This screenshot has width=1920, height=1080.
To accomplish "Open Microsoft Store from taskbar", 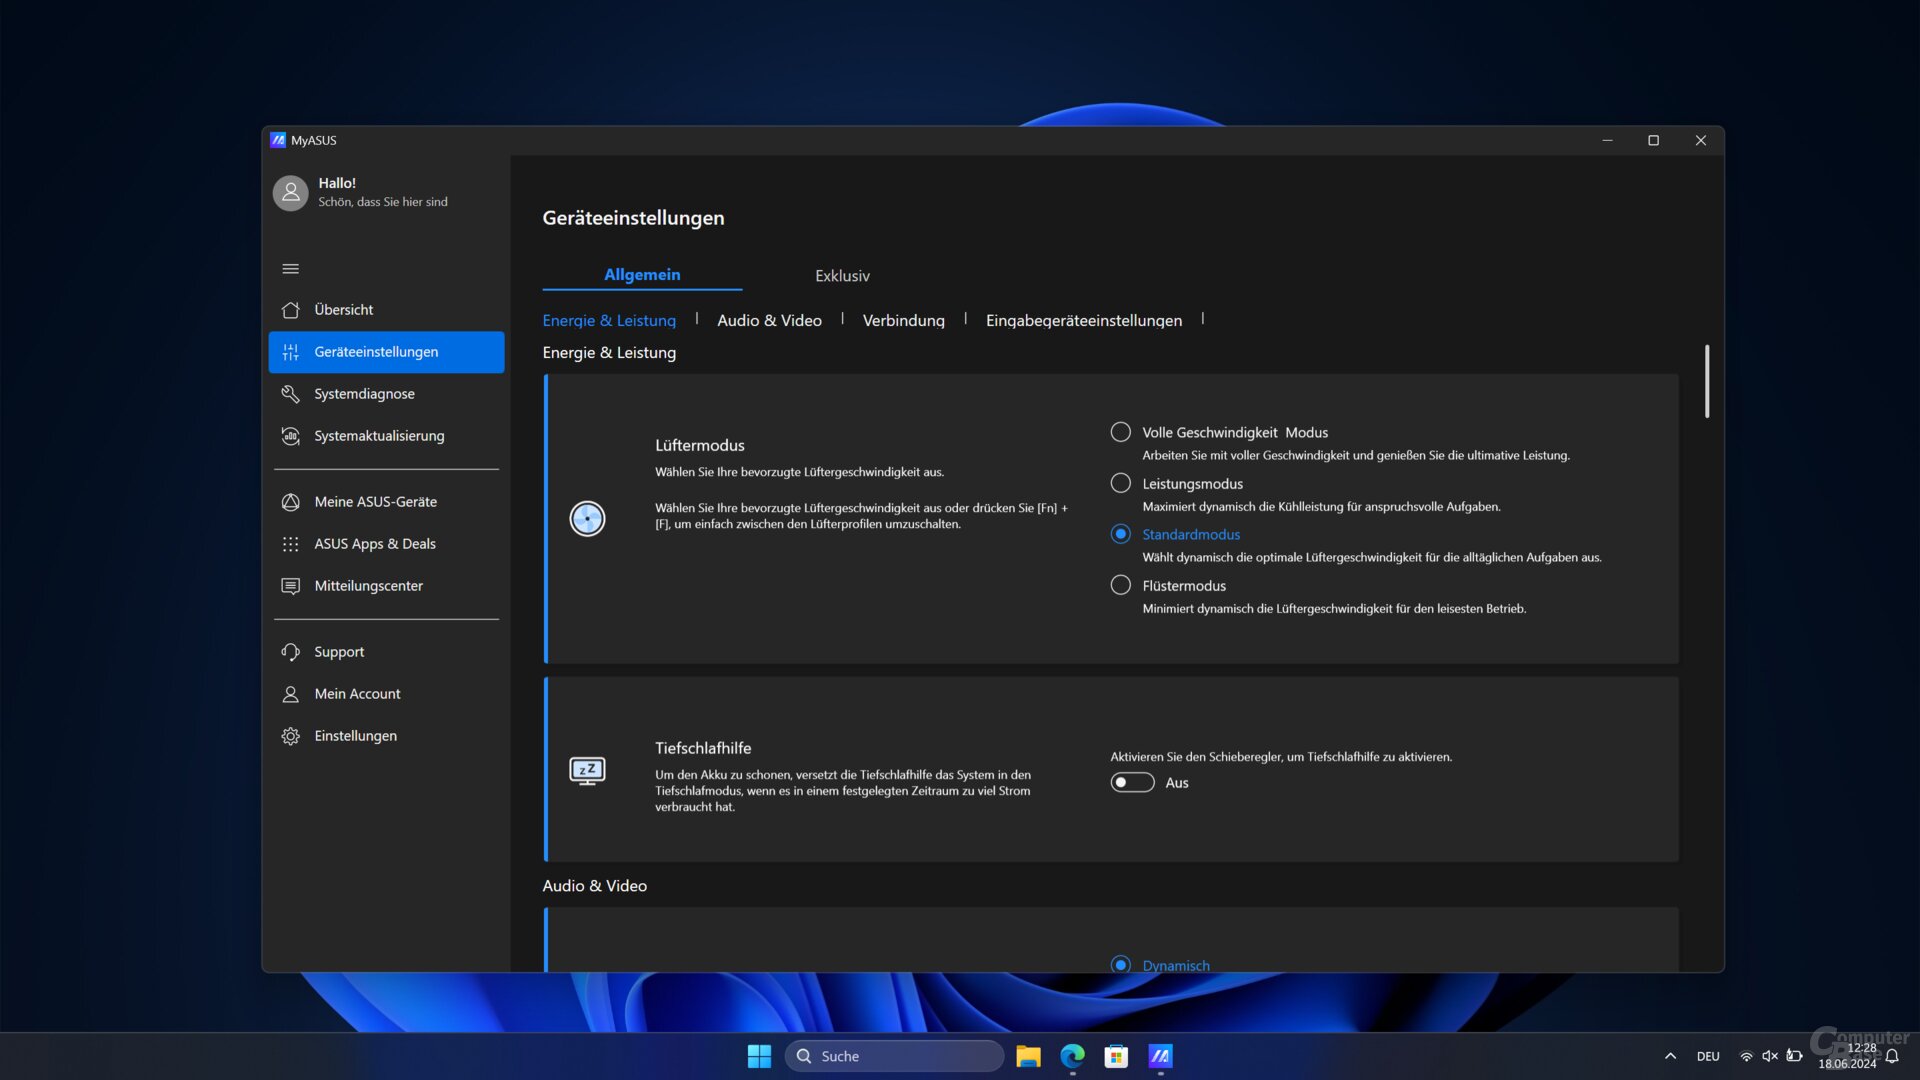I will pyautogui.click(x=1116, y=1056).
